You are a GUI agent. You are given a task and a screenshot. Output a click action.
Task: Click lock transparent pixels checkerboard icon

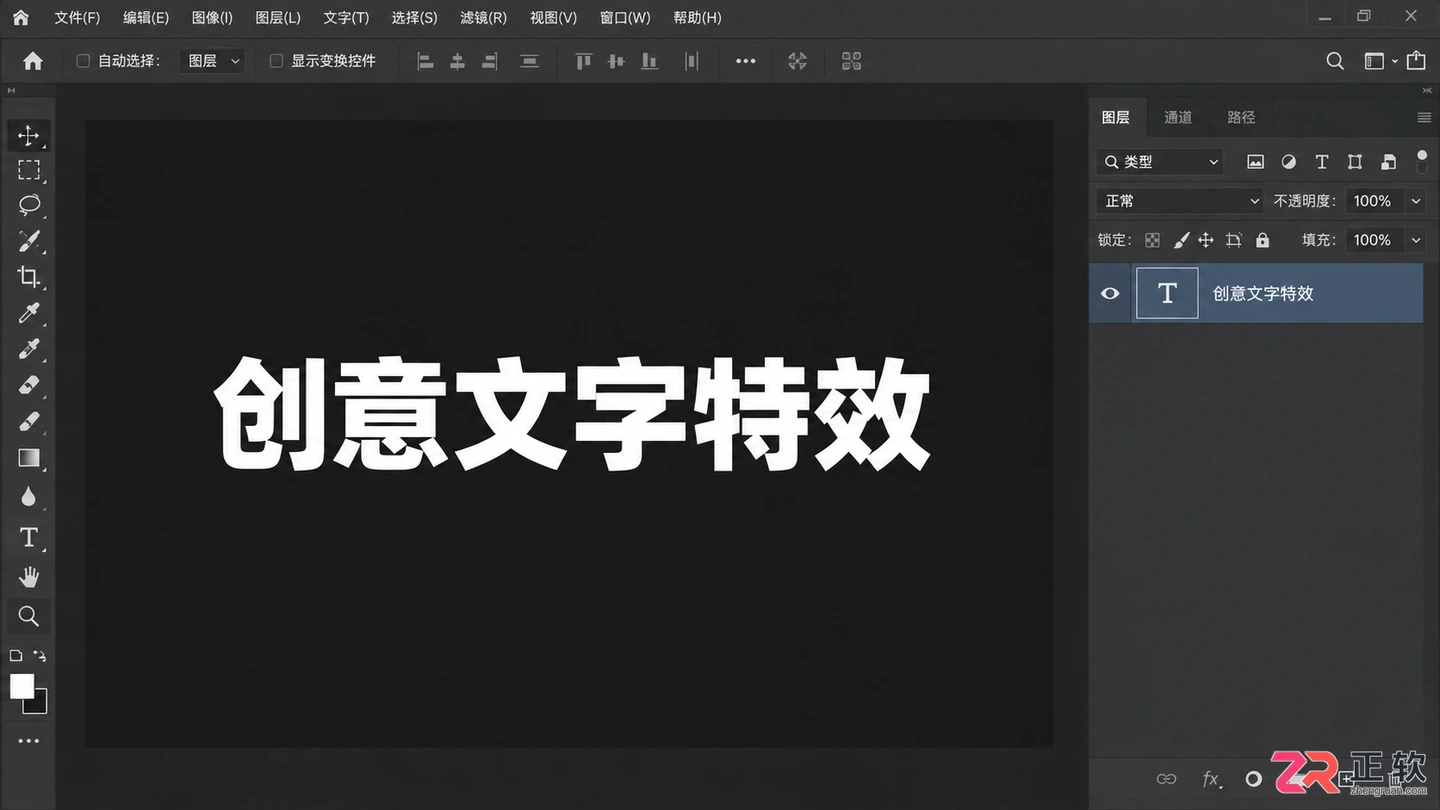[1153, 240]
